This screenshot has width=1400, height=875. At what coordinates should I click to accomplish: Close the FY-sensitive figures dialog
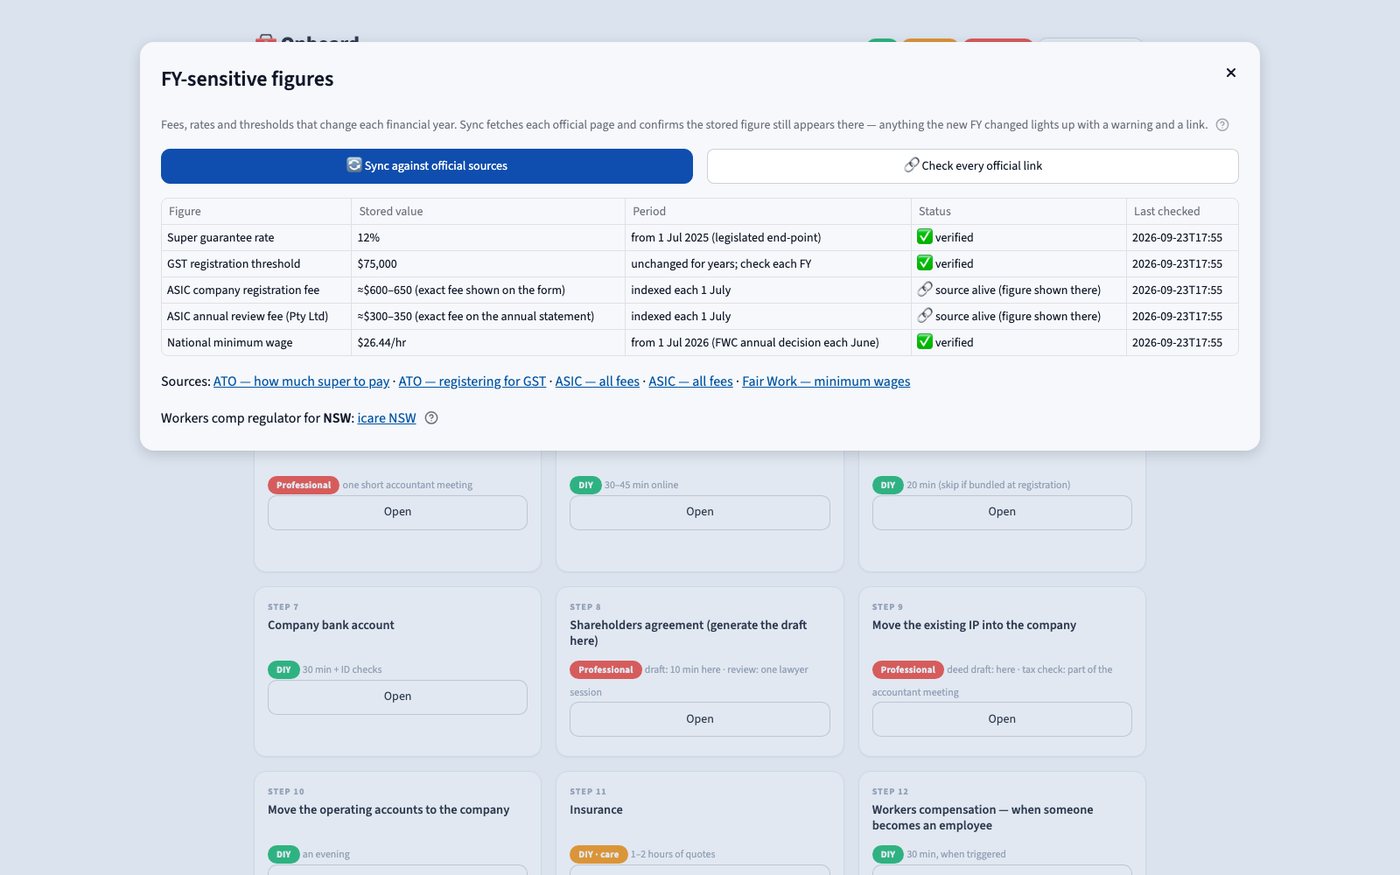point(1231,72)
